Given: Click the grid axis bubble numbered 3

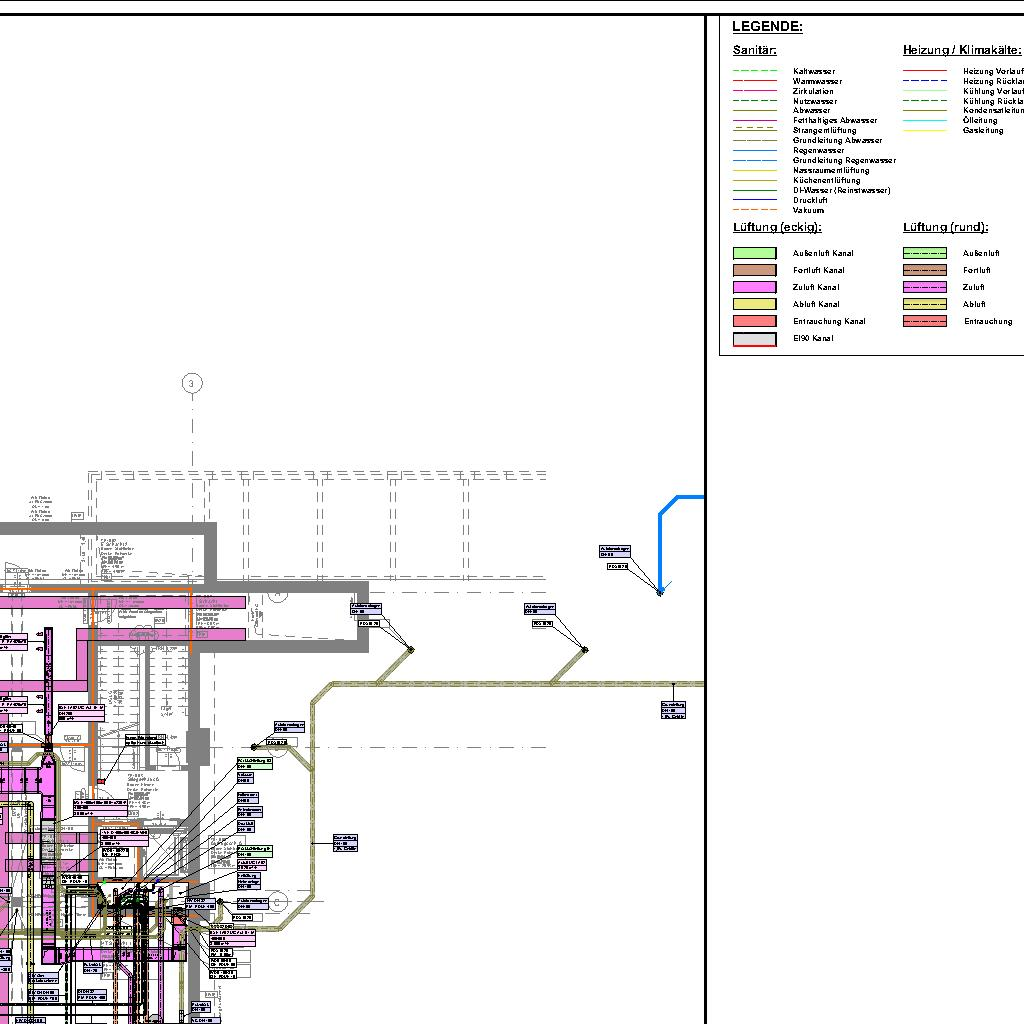Looking at the screenshot, I should (192, 383).
